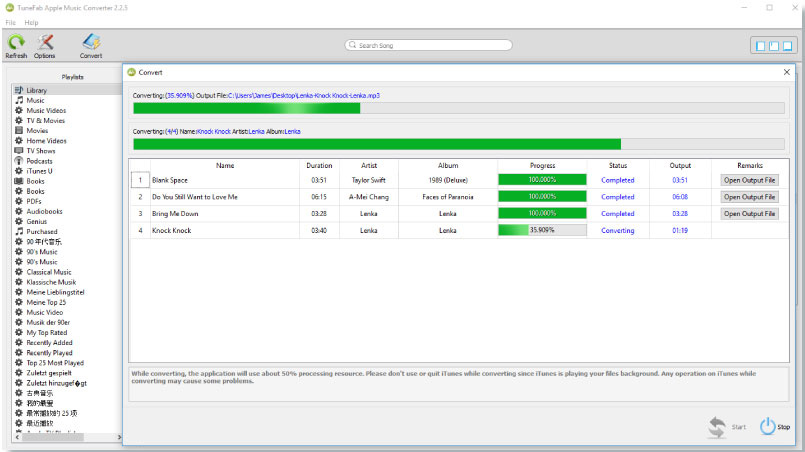This screenshot has width=805, height=452.
Task: Select the third layout view icon
Action: (787, 46)
